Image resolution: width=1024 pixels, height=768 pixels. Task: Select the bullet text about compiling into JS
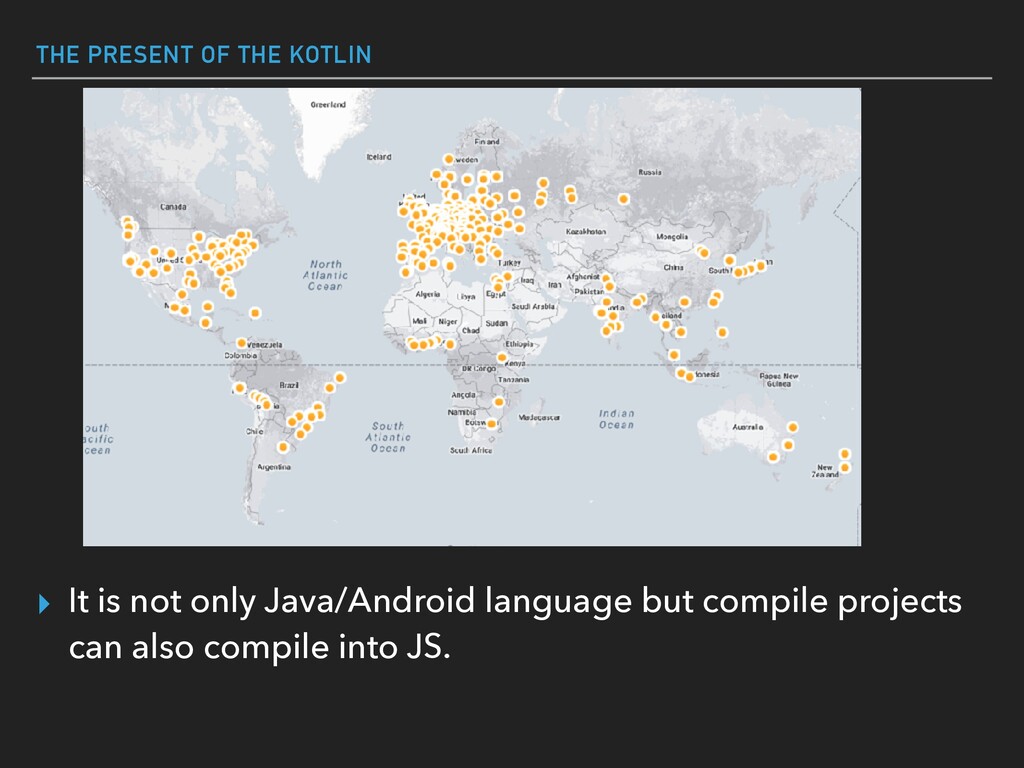(515, 624)
